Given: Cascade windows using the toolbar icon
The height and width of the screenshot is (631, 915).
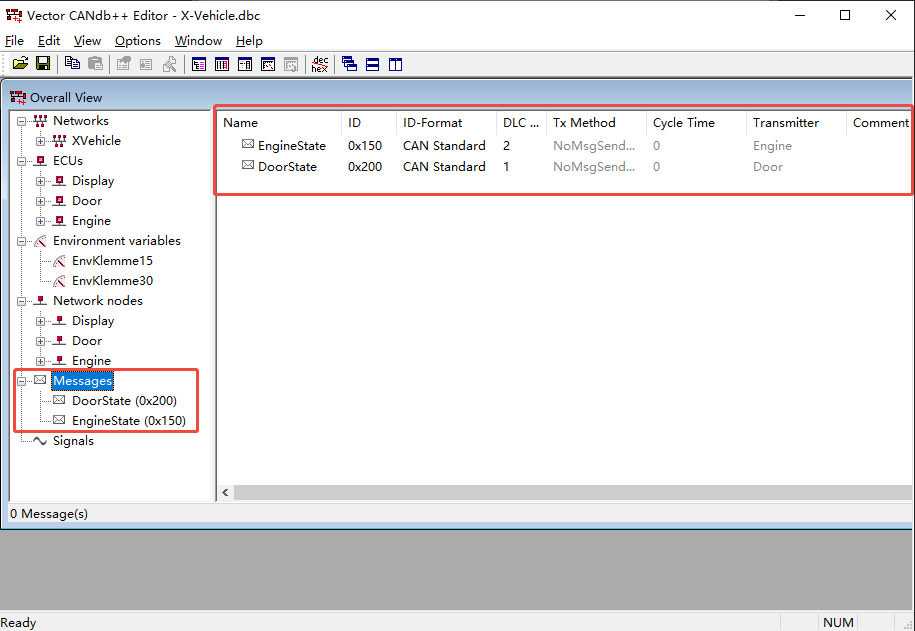Looking at the screenshot, I should tap(350, 64).
